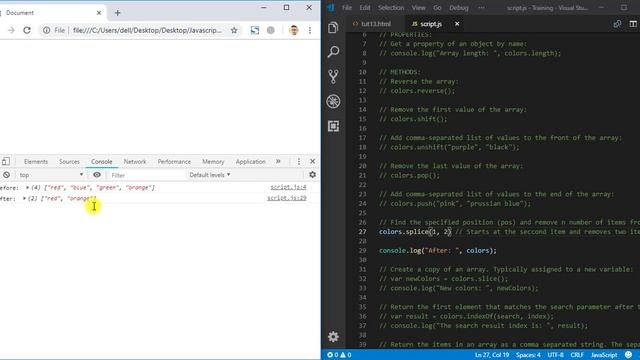Click the console.log line 29 code

[438, 251]
